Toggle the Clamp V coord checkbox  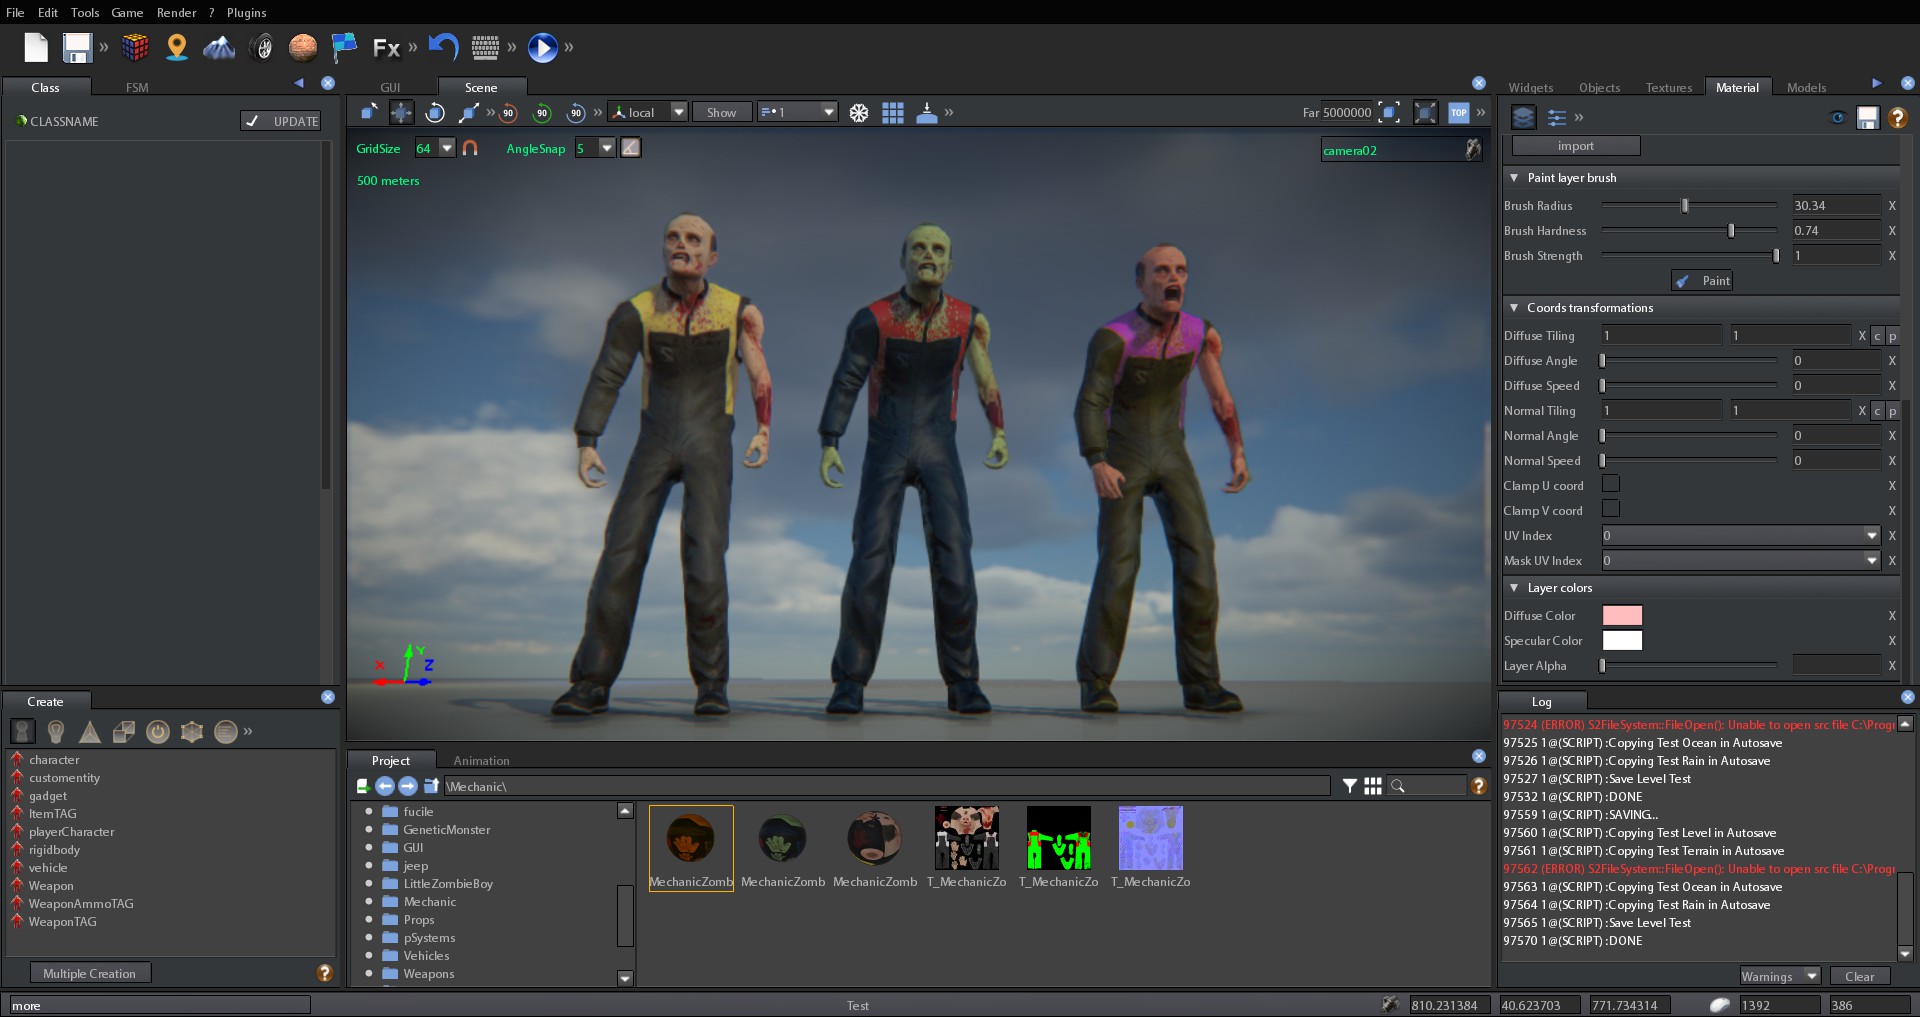1612,510
